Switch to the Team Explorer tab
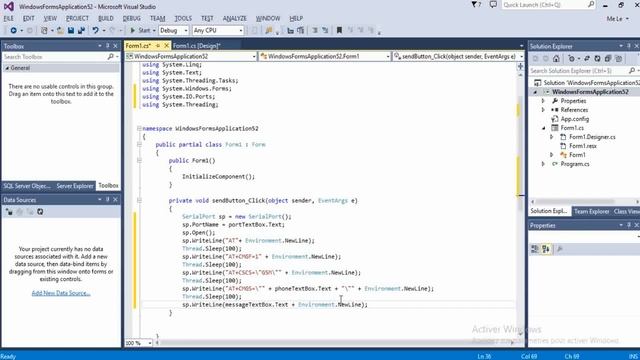The width and height of the screenshot is (640, 360). (591, 211)
